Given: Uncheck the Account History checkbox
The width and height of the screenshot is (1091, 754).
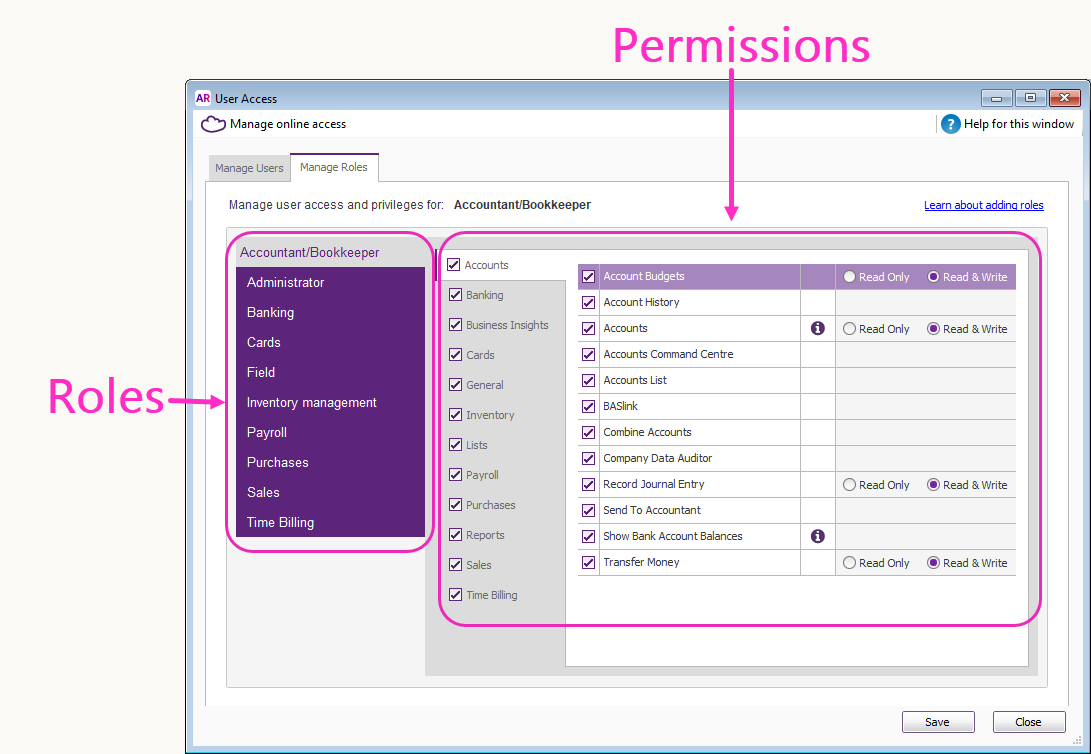Looking at the screenshot, I should click(x=589, y=303).
